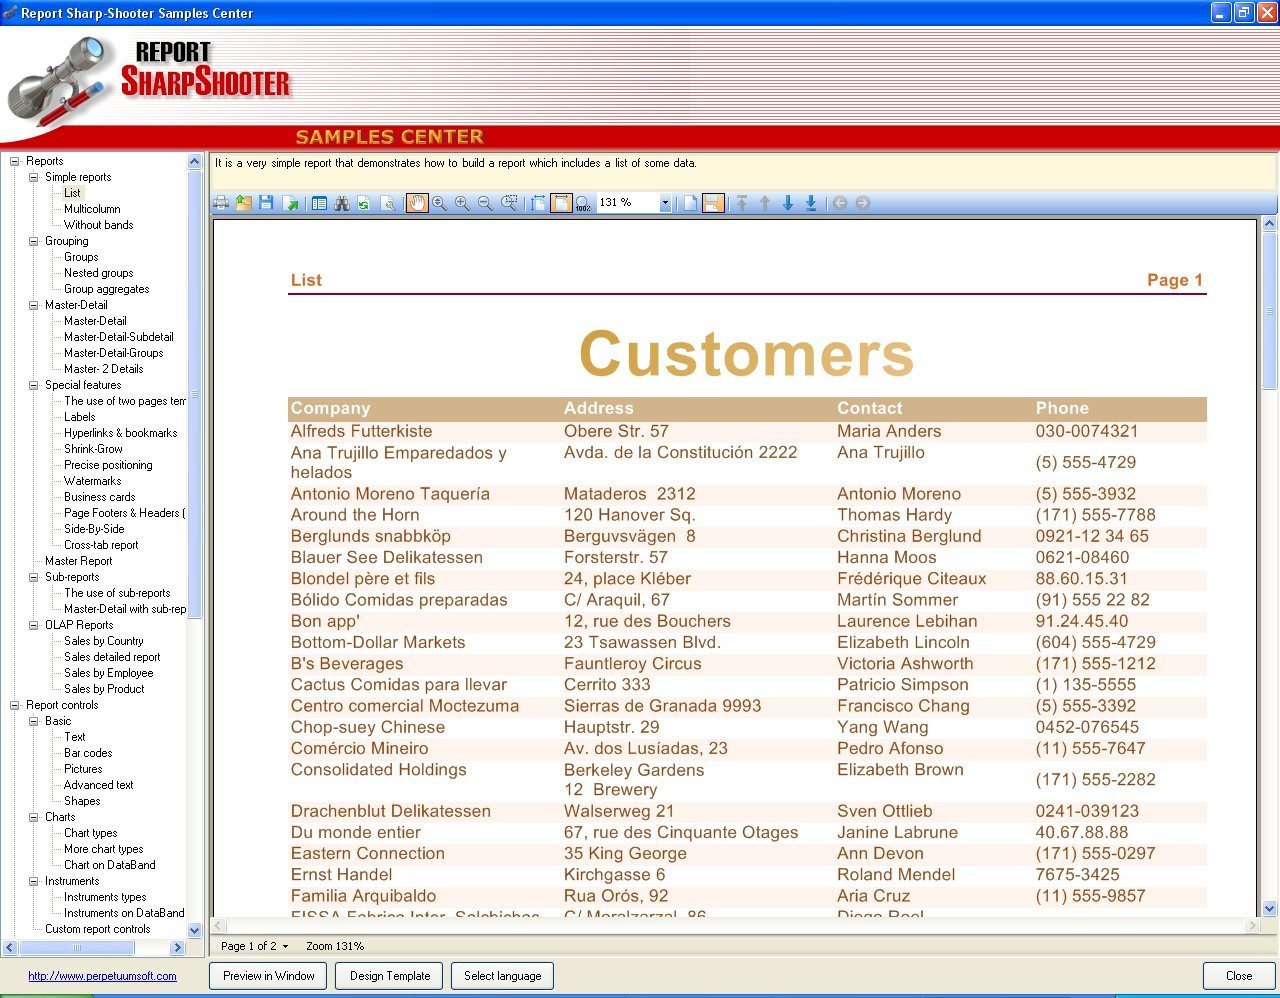
Task: Click the Export document icon
Action: click(291, 203)
